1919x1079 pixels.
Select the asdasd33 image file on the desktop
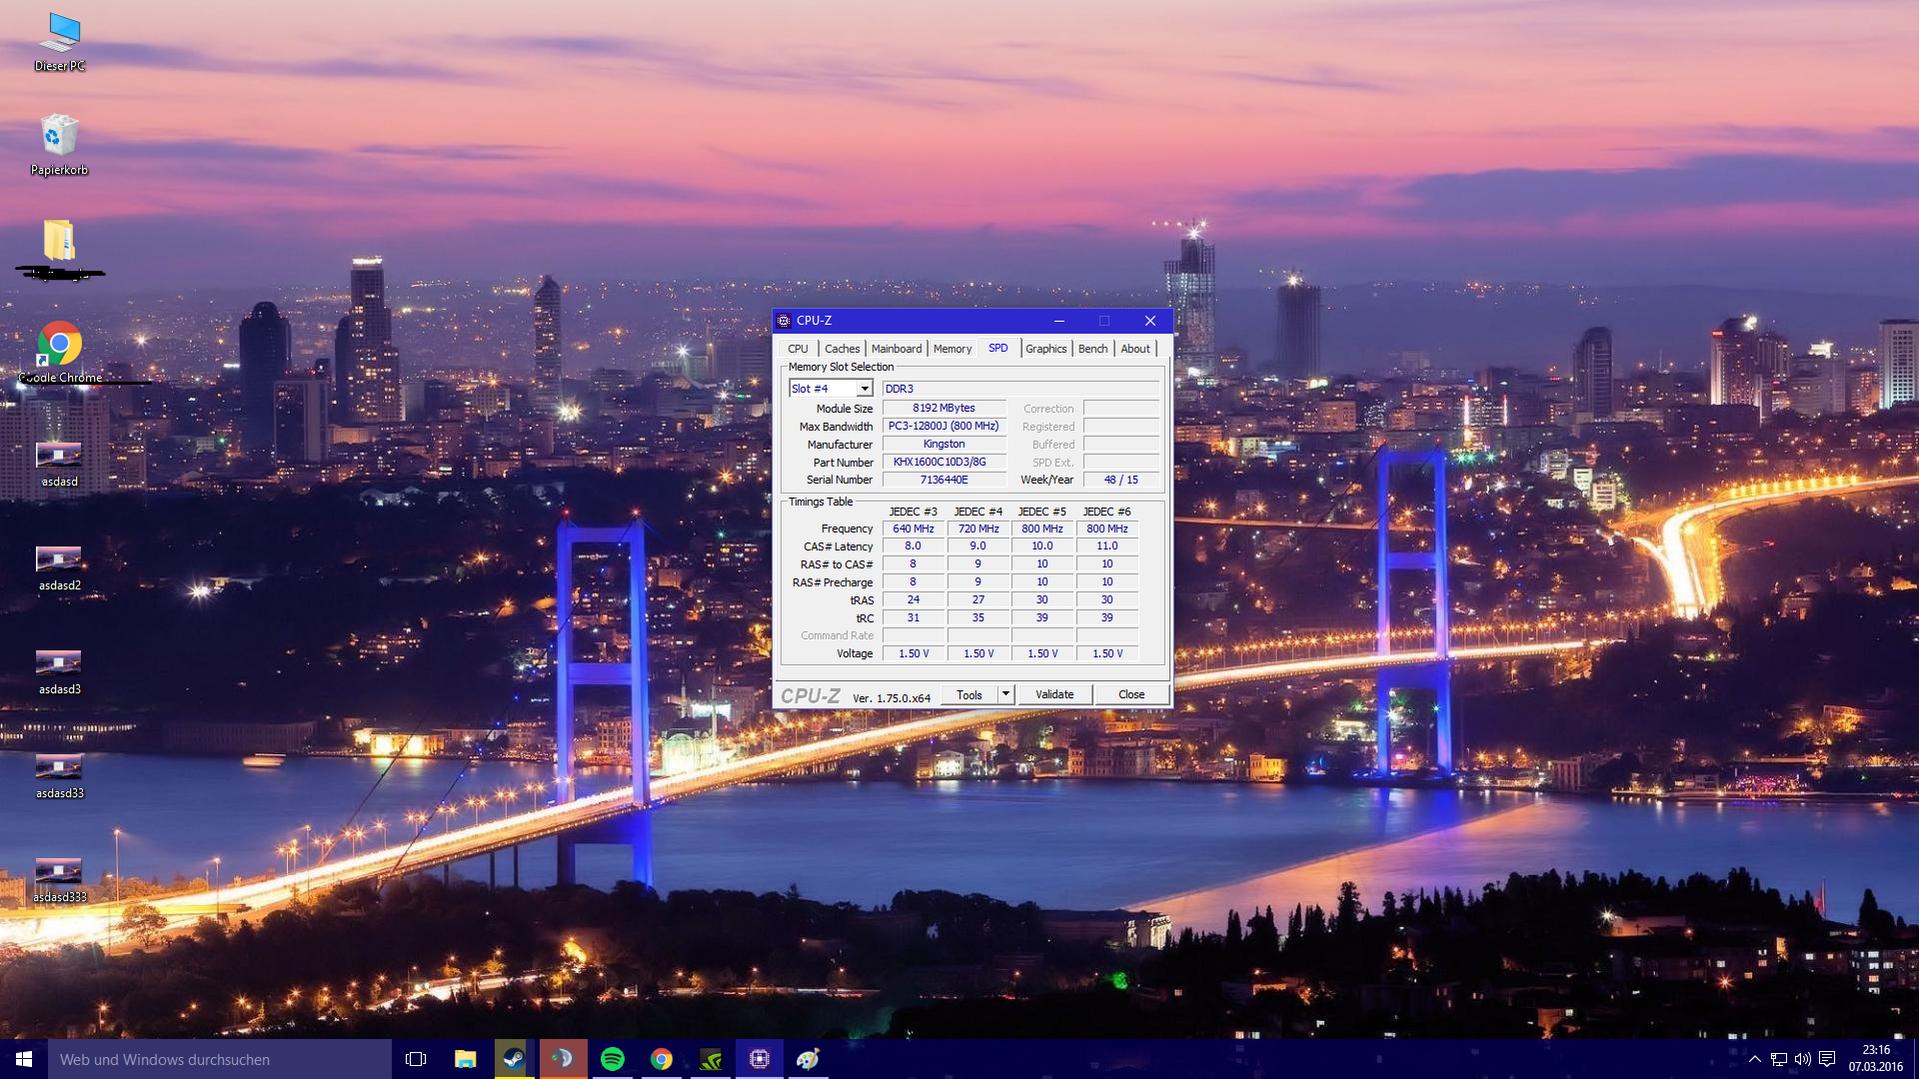coord(59,776)
